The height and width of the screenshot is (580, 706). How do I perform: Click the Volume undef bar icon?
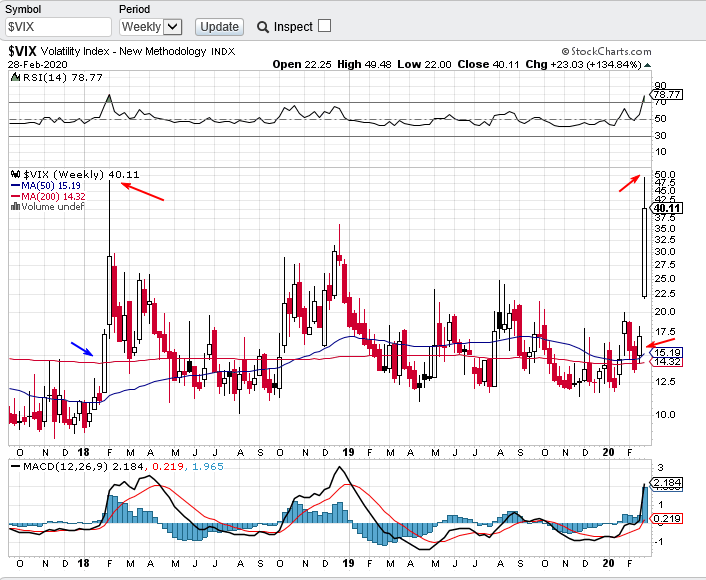[15, 207]
